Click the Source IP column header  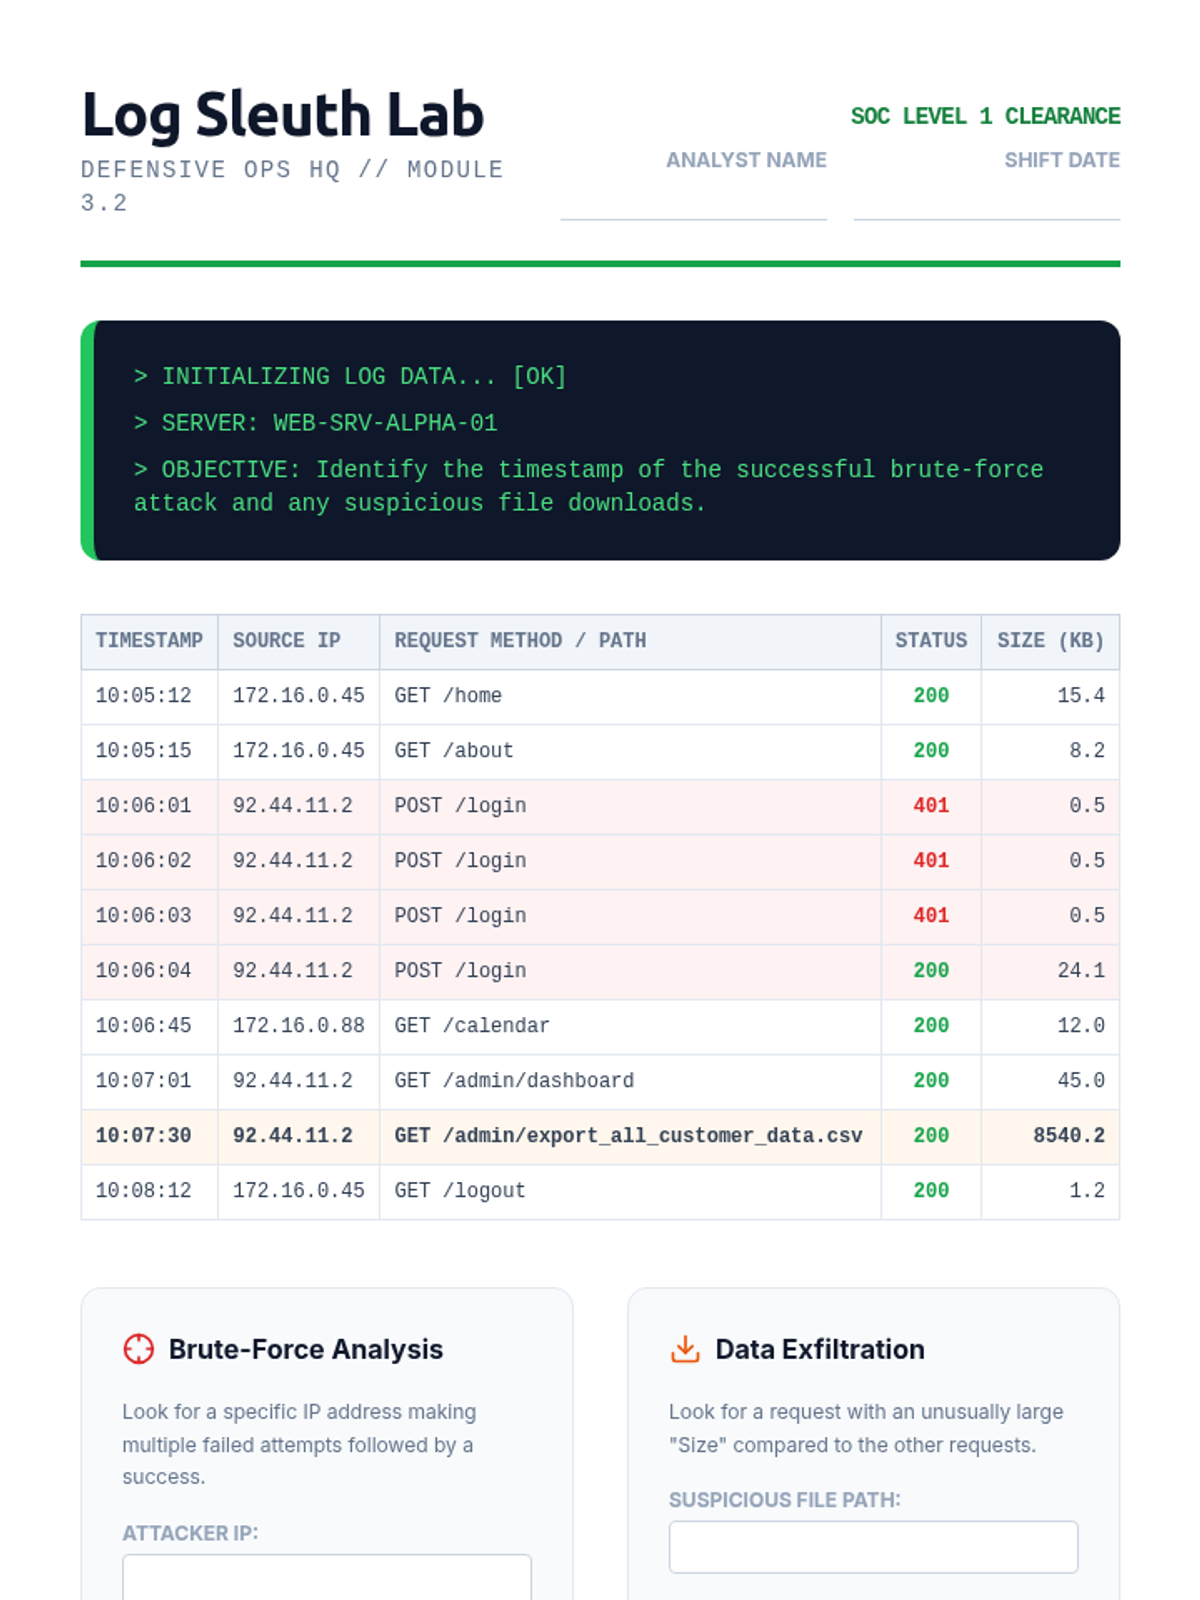point(287,641)
